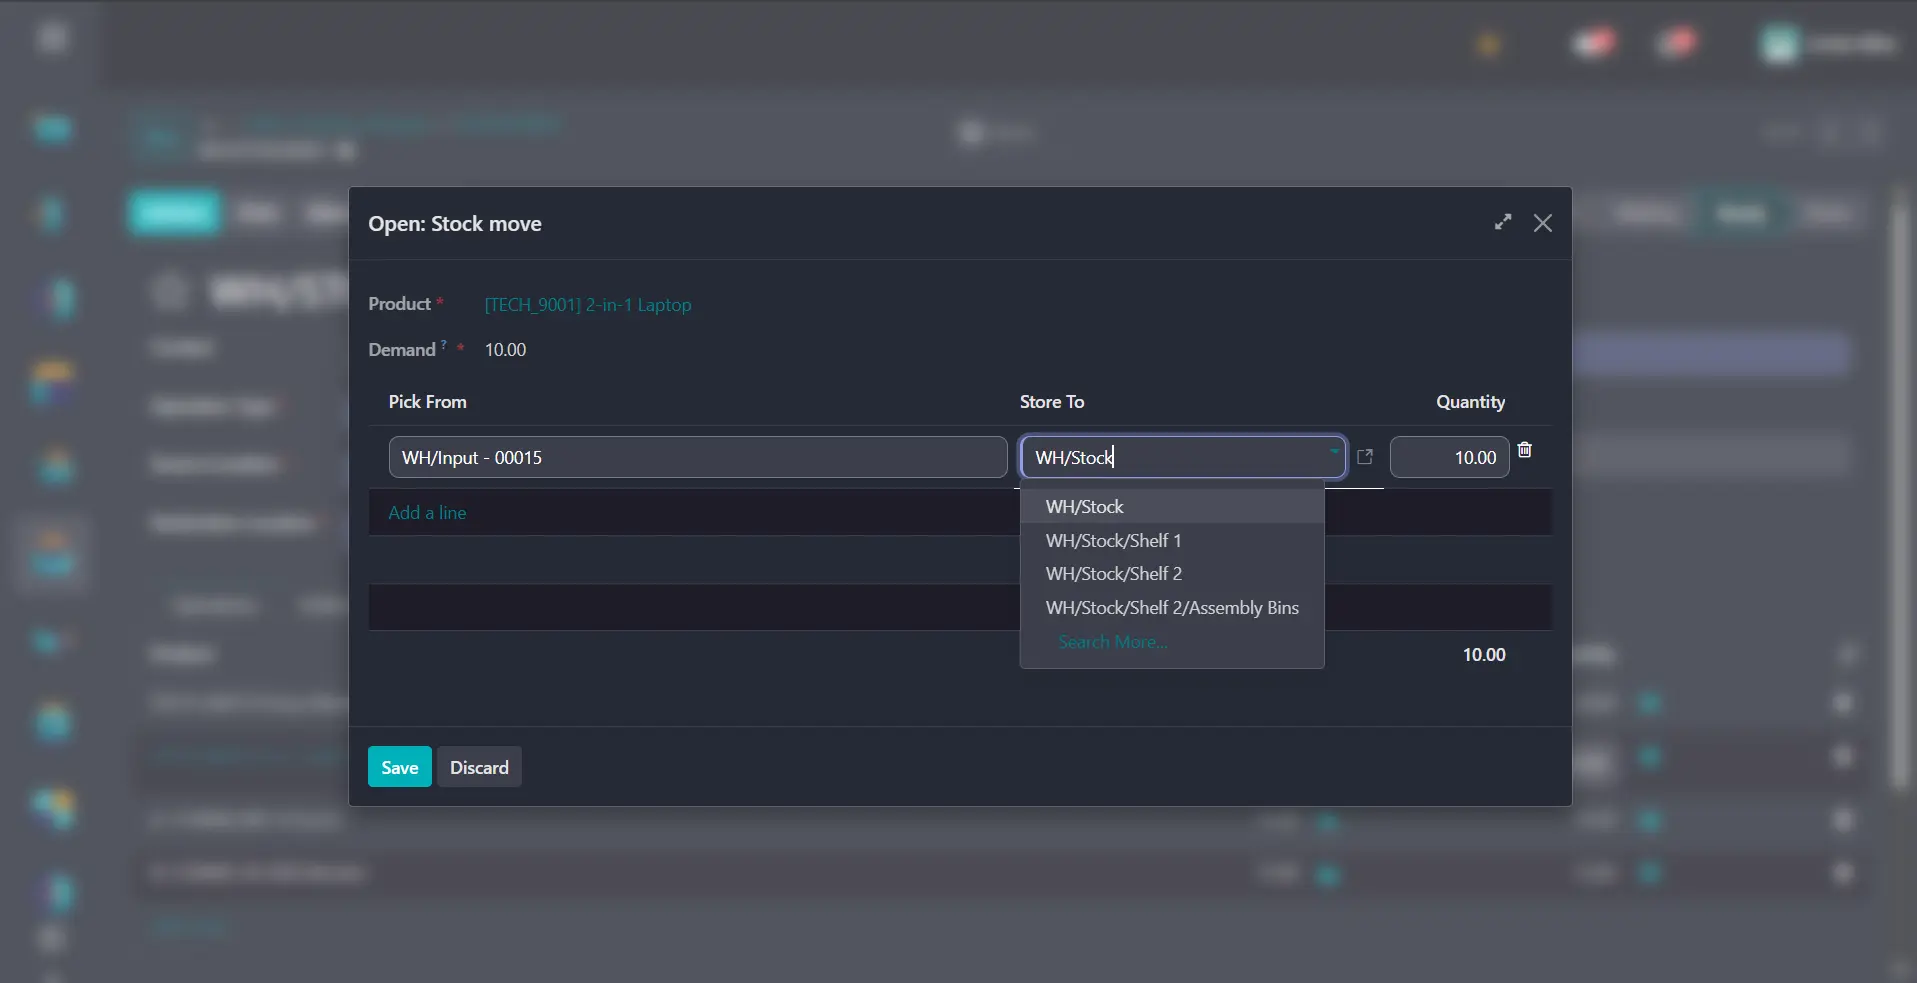Click the 10.00 quantity total below the lines
Viewport: 1917px width, 983px height.
[1484, 654]
